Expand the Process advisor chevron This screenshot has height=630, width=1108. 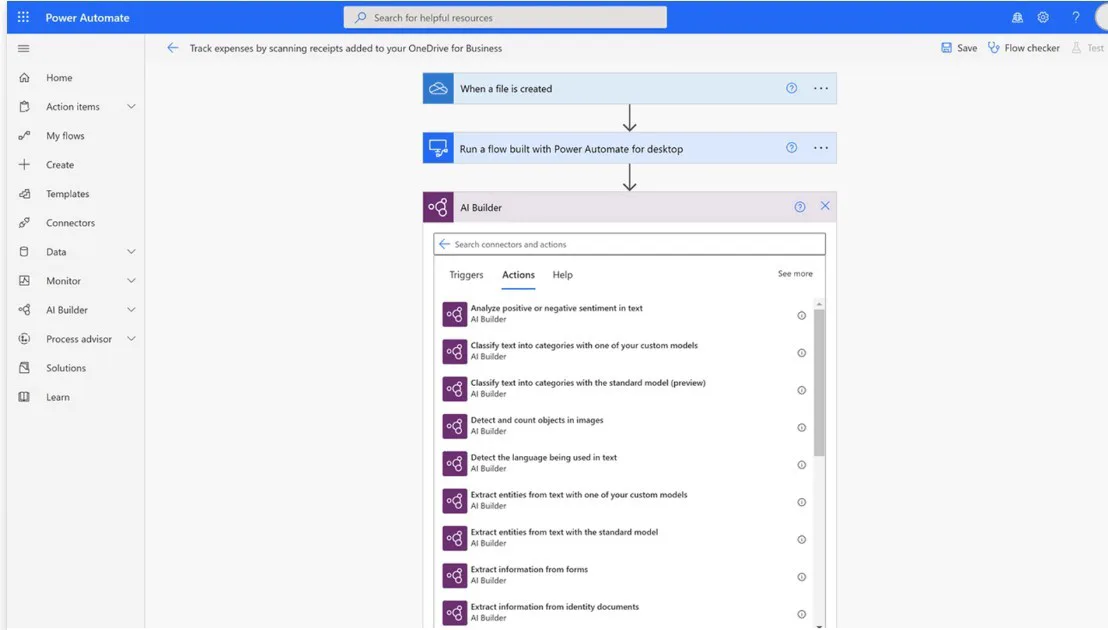131,338
